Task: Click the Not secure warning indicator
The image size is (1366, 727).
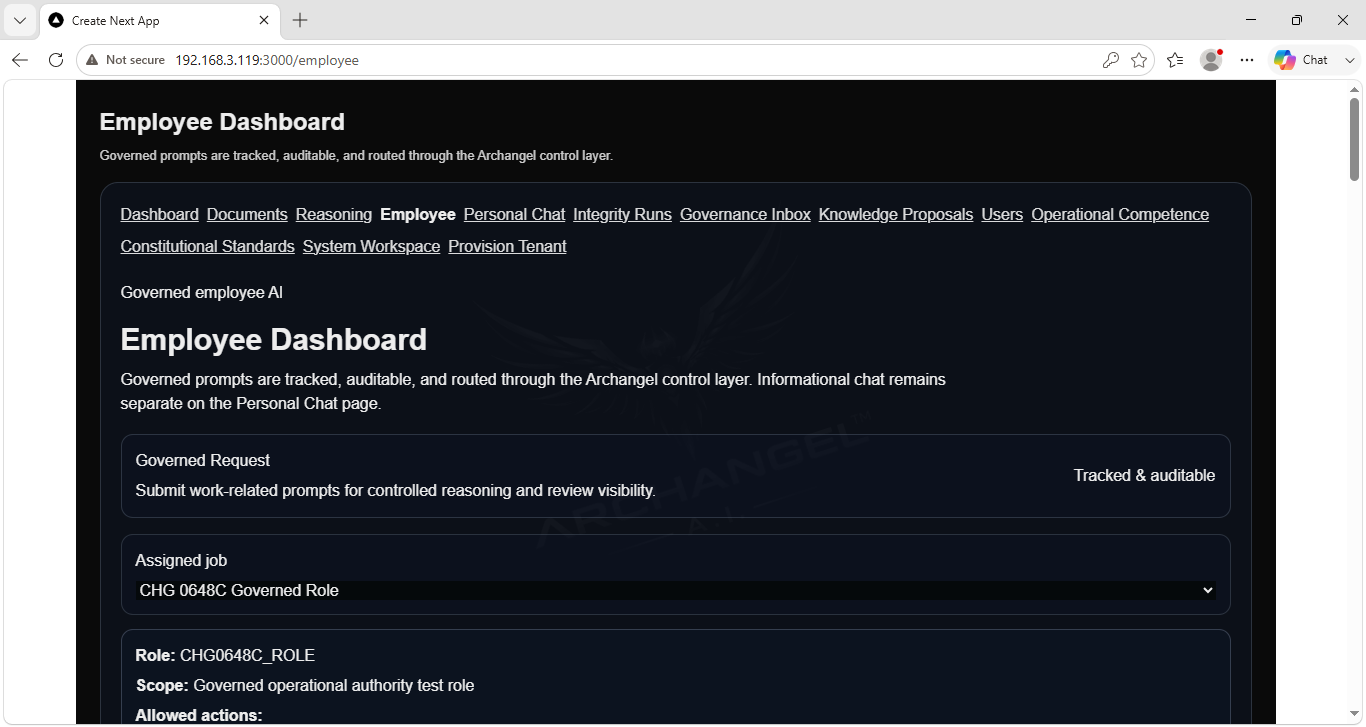Action: 125,60
